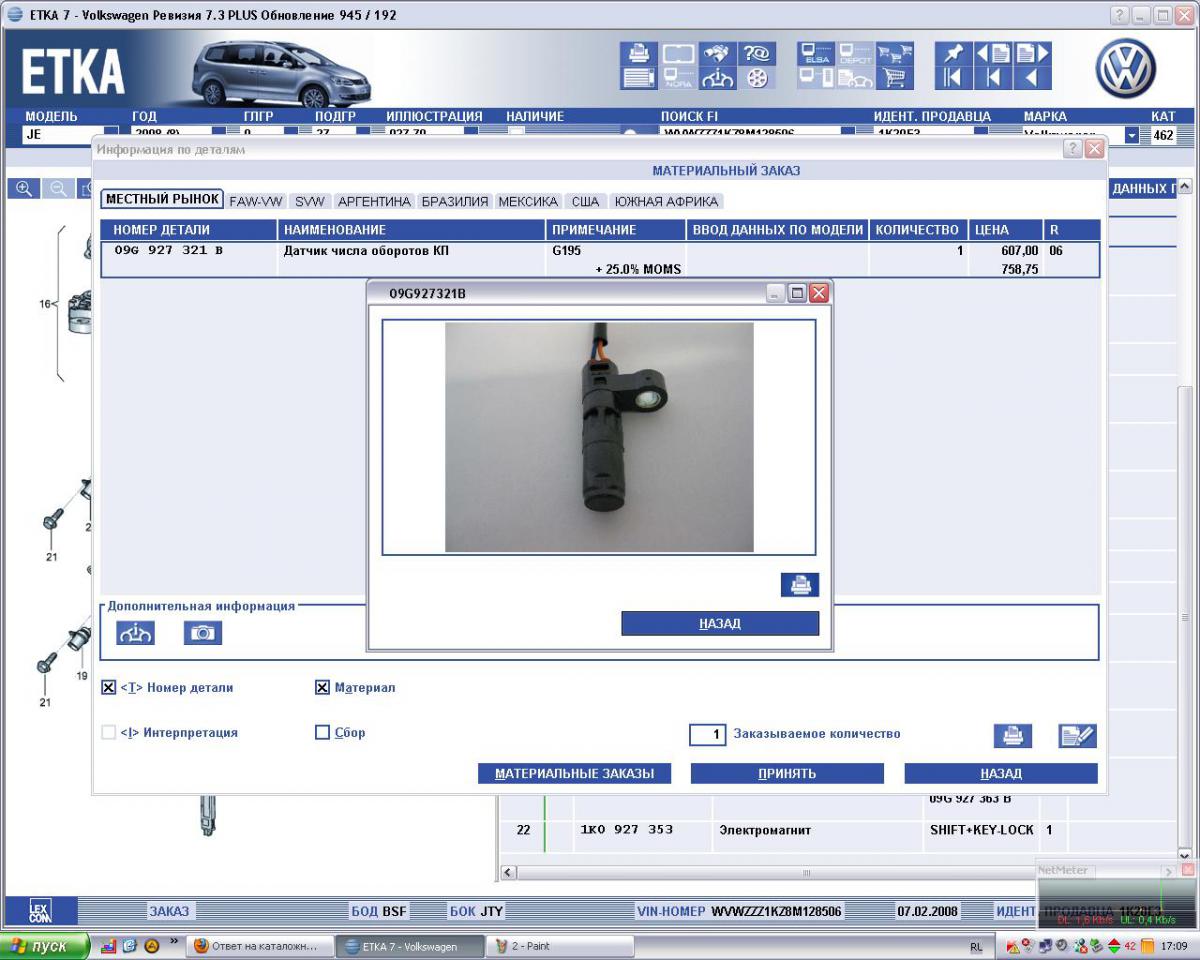Open the camera photo icon under Дополнительная информация

203,632
